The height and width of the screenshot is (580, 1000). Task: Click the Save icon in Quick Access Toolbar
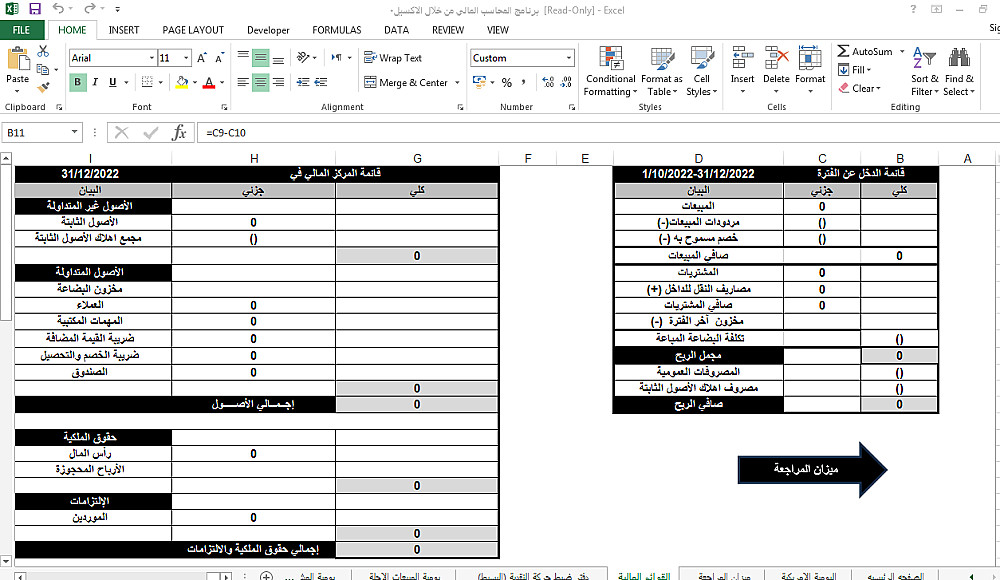[34, 9]
